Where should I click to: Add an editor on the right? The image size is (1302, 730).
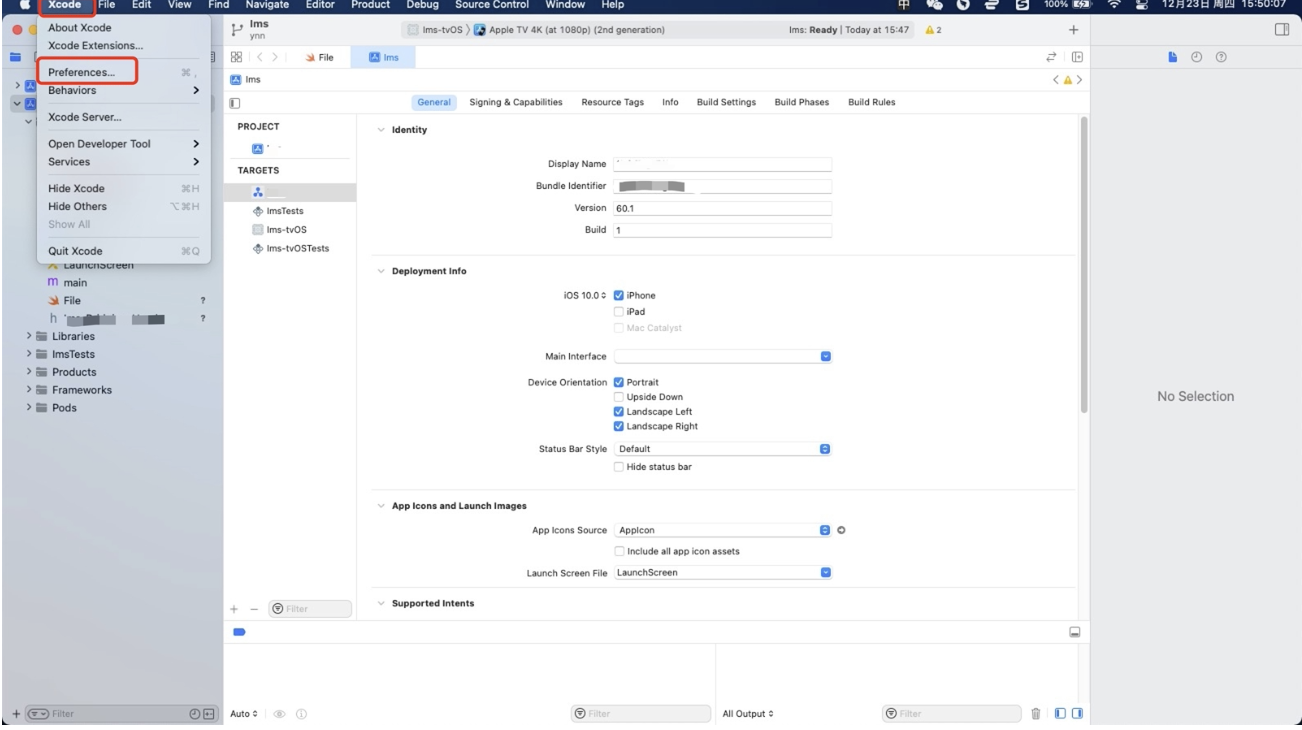pyautogui.click(x=1076, y=57)
